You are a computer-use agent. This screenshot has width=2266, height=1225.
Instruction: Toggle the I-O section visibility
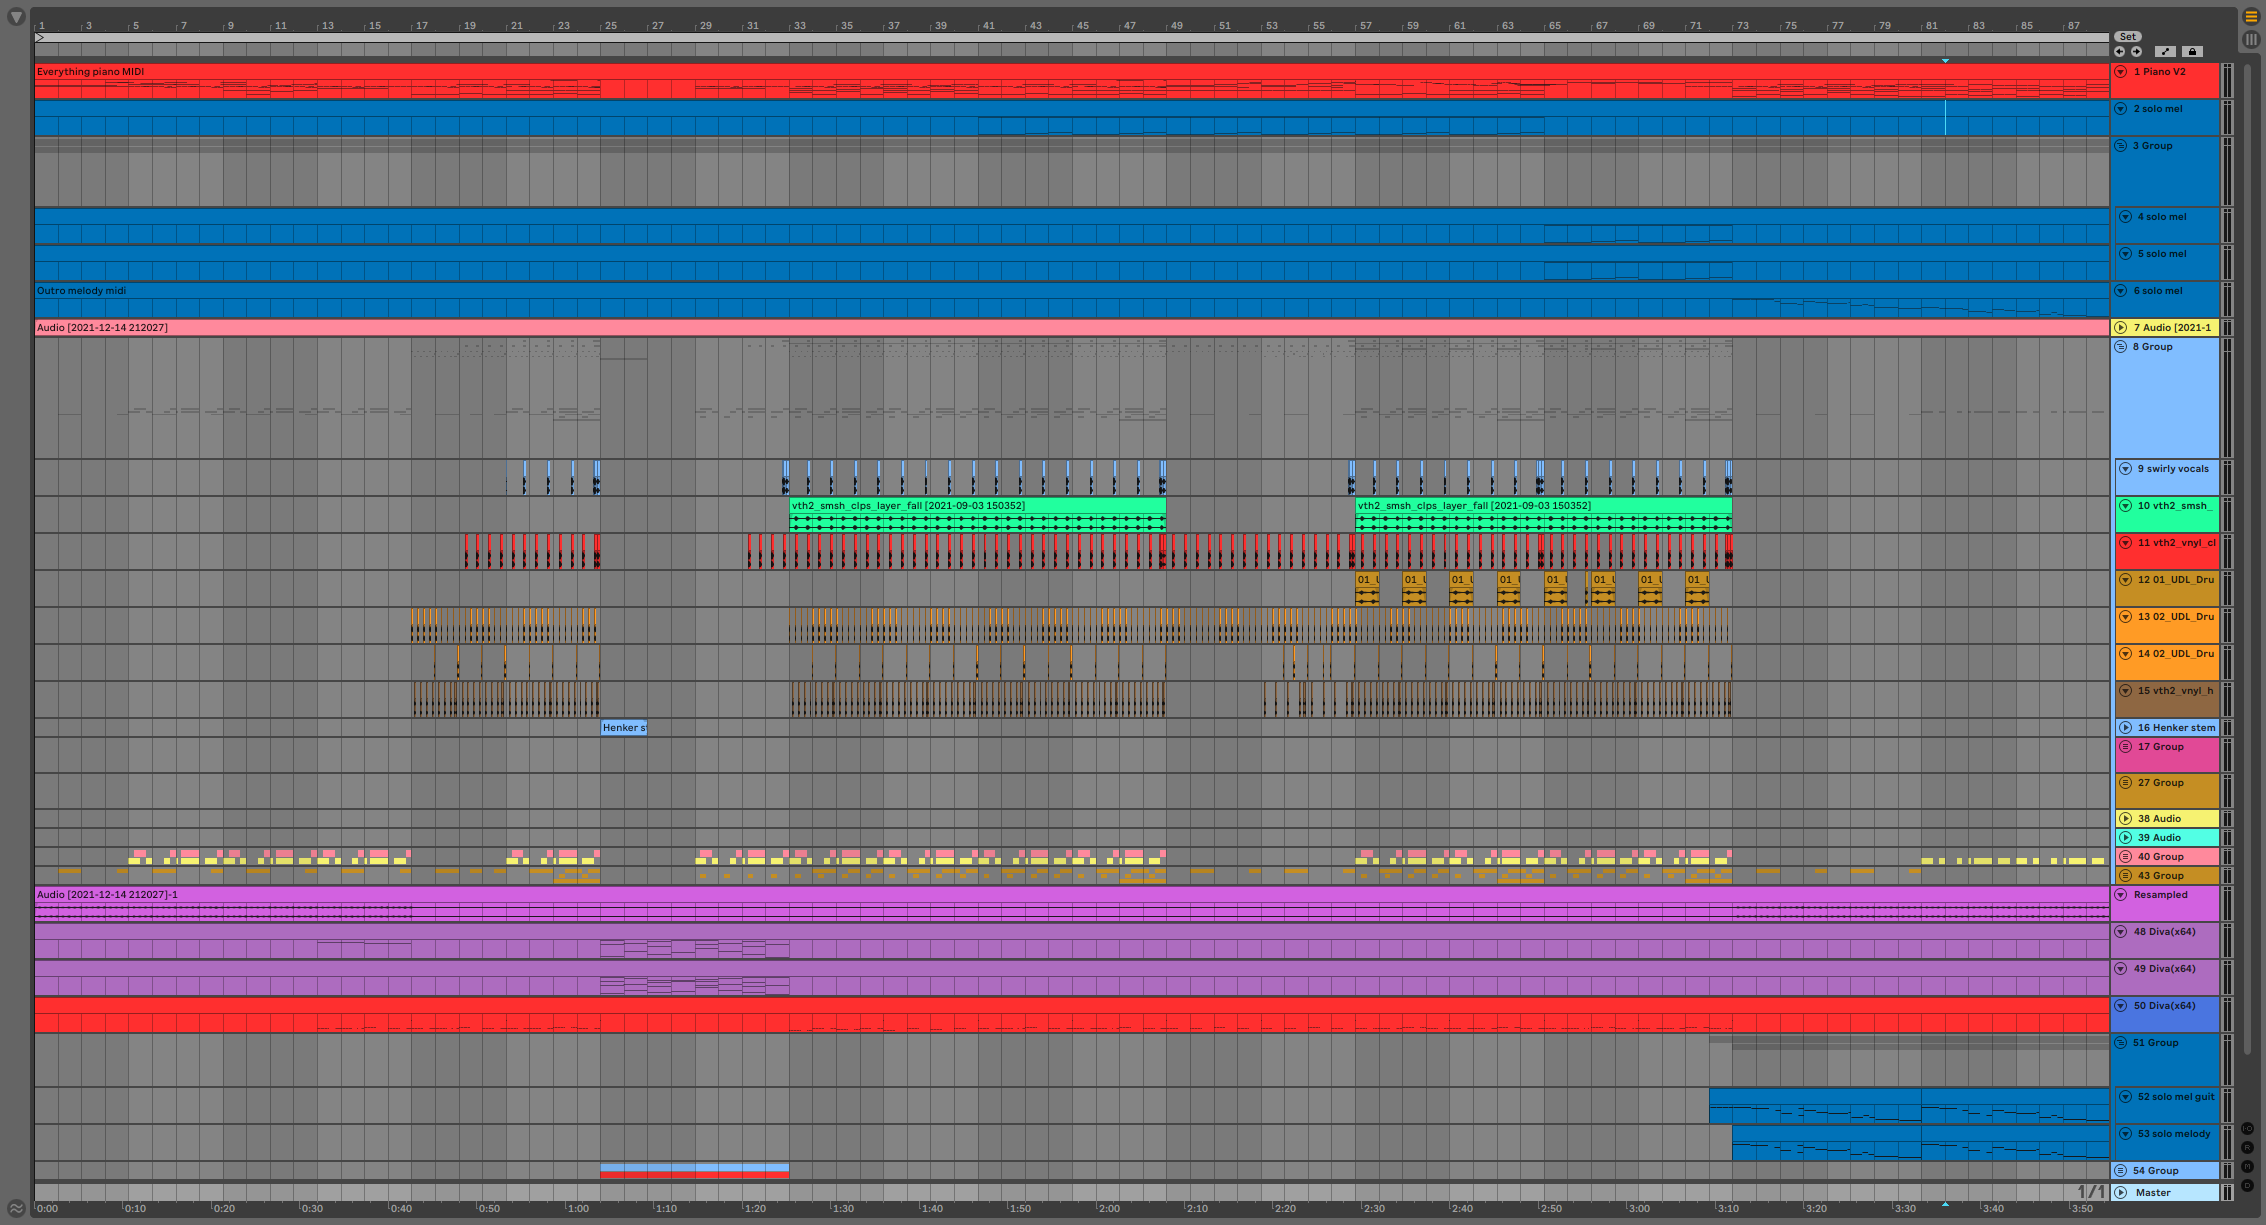(x=2247, y=1129)
